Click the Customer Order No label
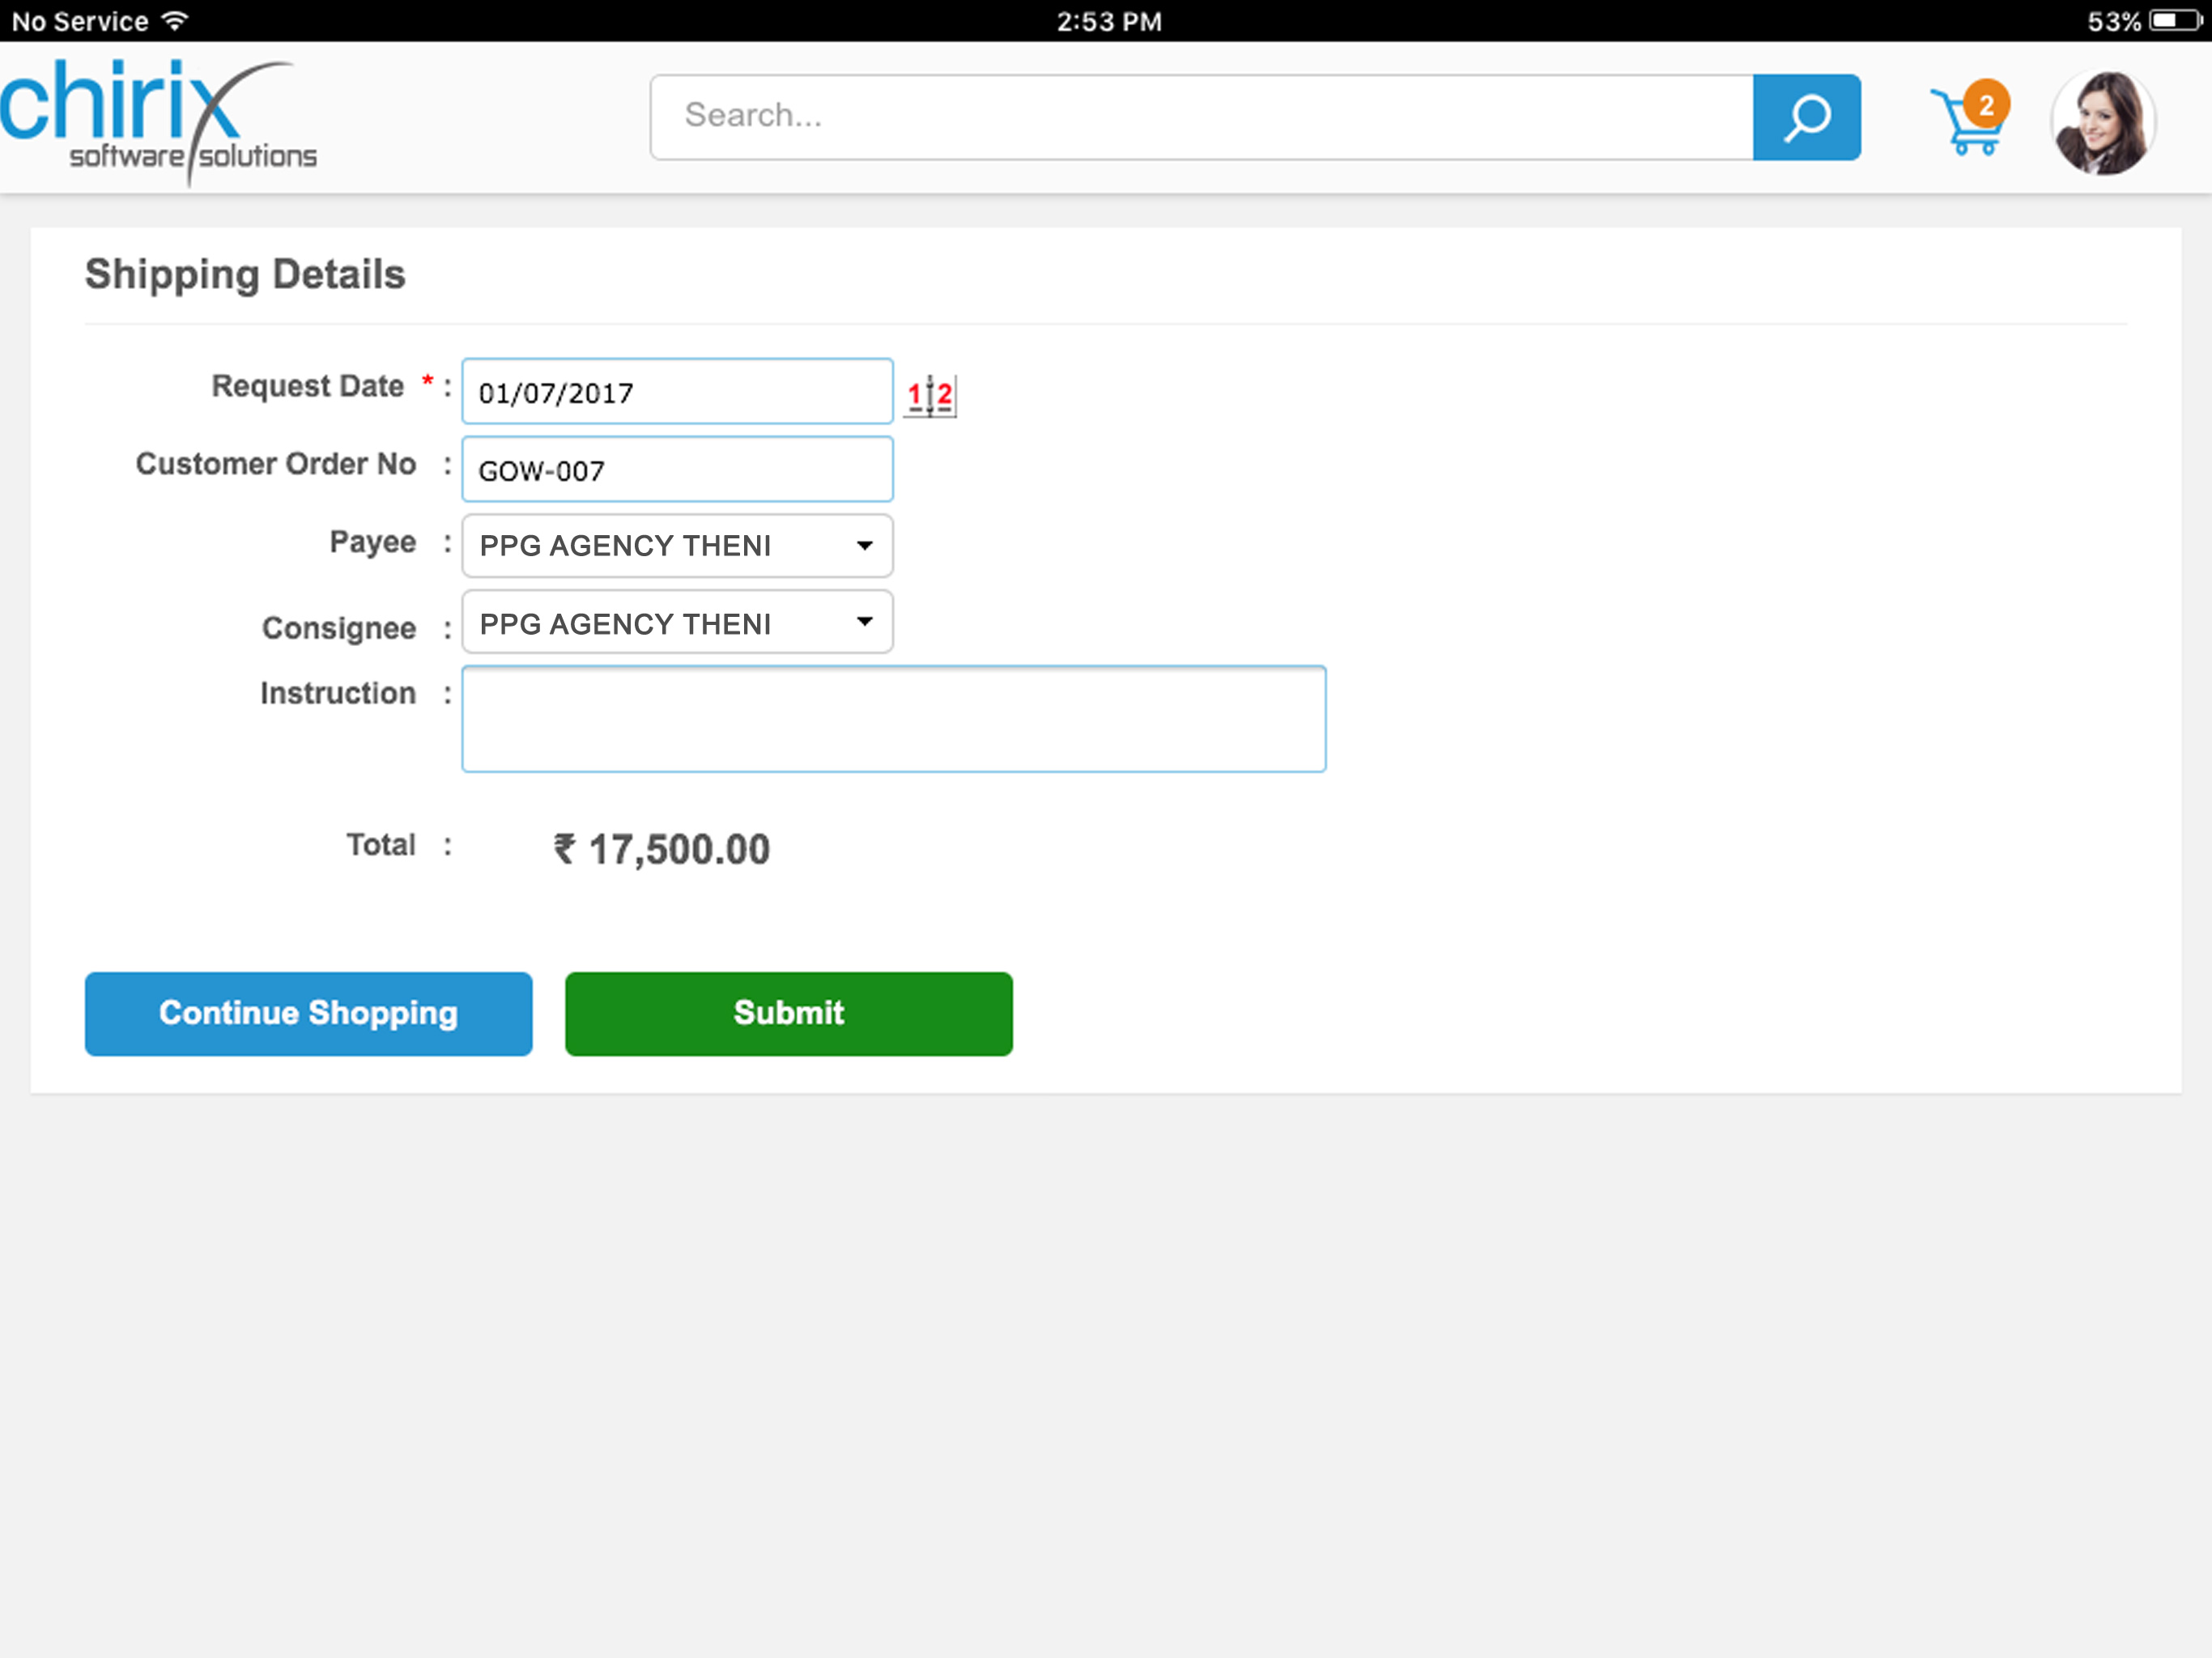 [276, 464]
